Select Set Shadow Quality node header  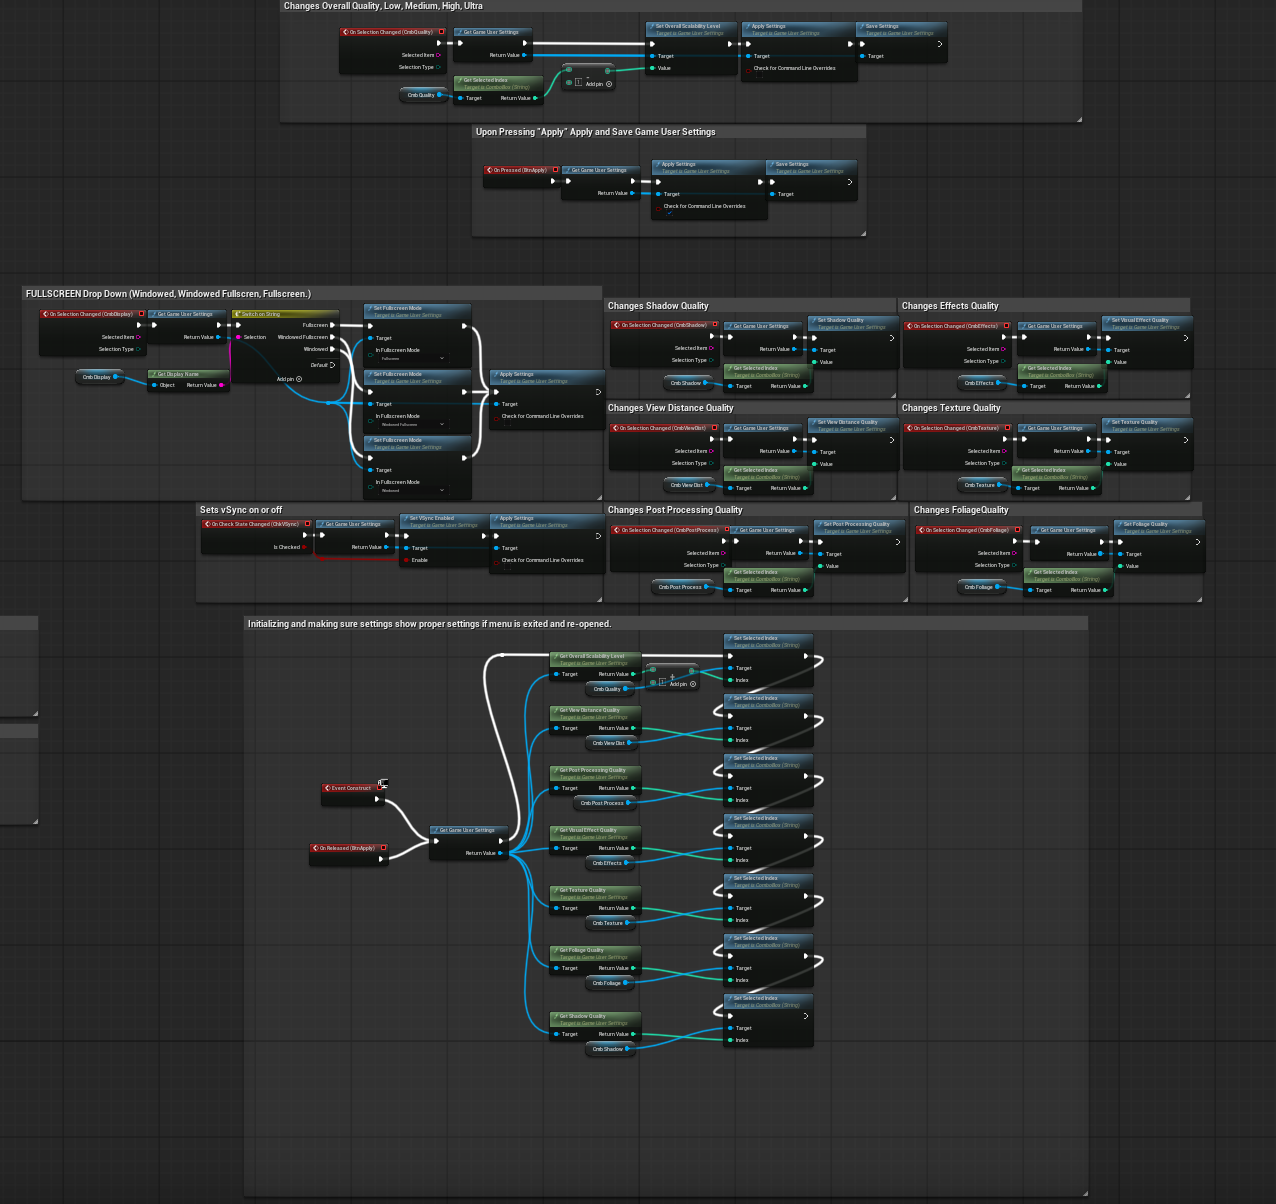point(852,323)
